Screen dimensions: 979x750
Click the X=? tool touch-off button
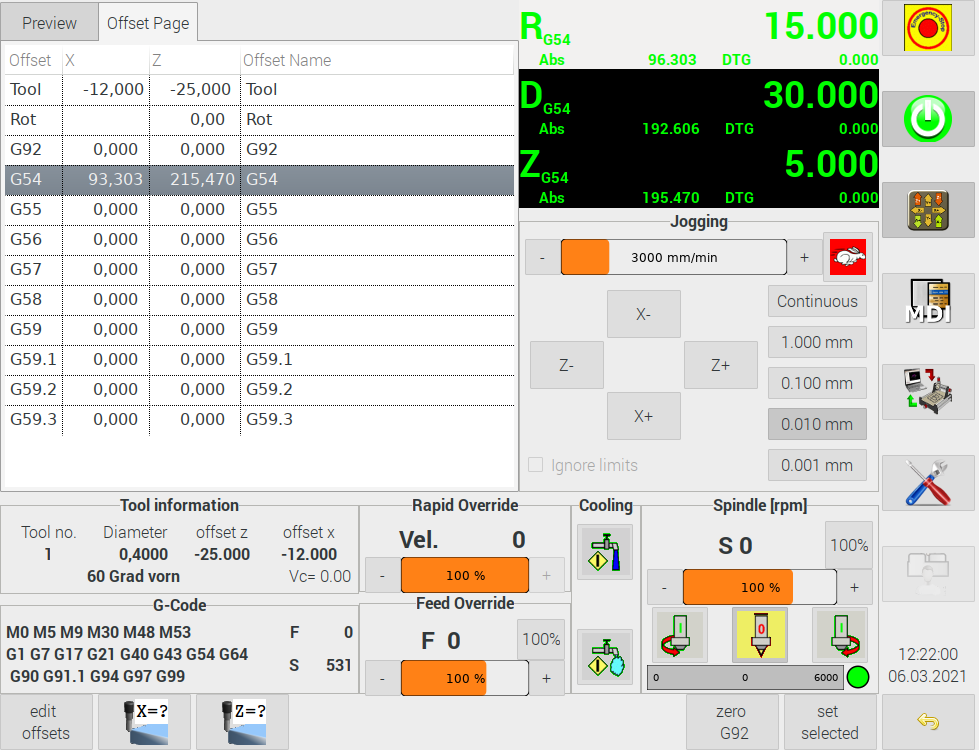point(147,721)
